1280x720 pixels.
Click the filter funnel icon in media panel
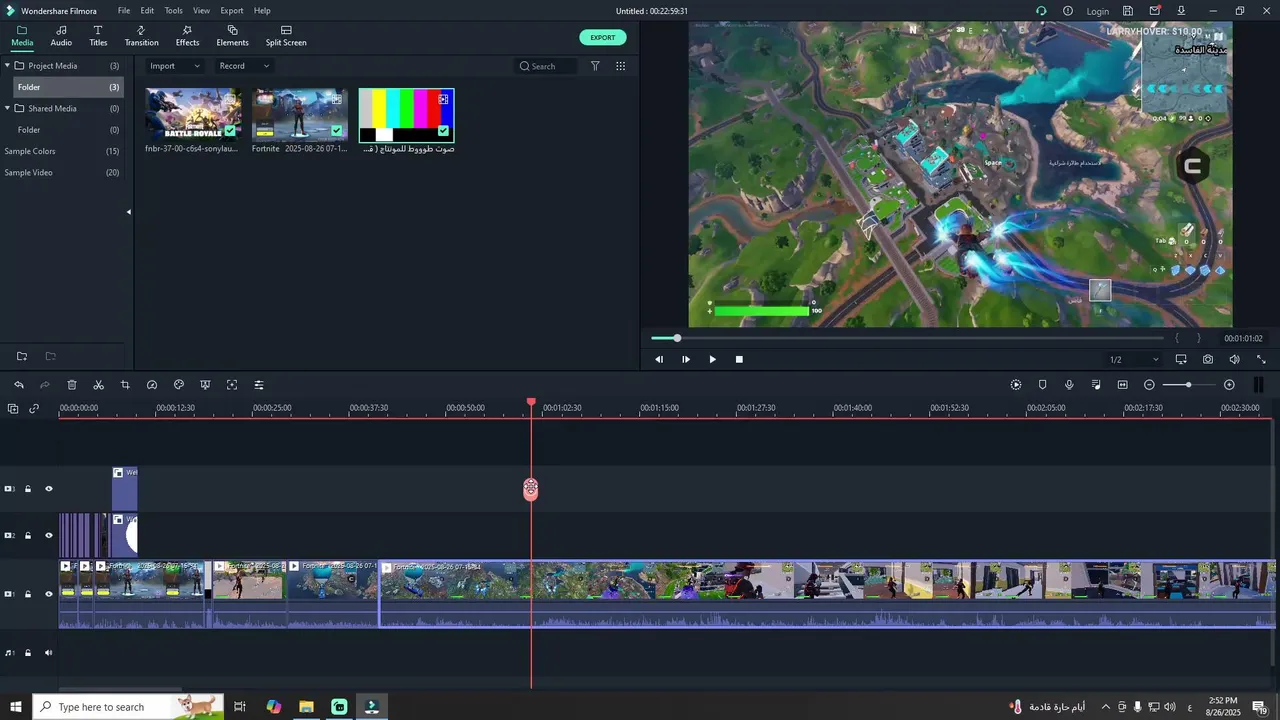pos(595,66)
